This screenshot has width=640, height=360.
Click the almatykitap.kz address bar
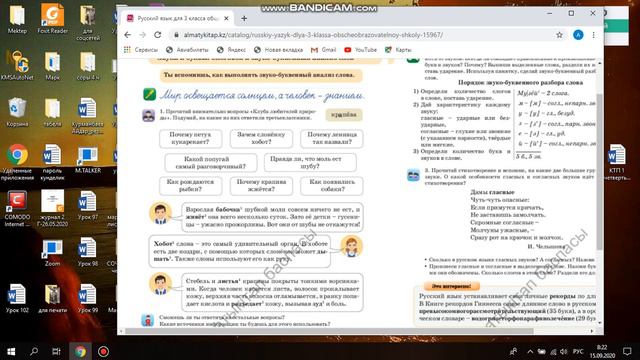(313, 35)
